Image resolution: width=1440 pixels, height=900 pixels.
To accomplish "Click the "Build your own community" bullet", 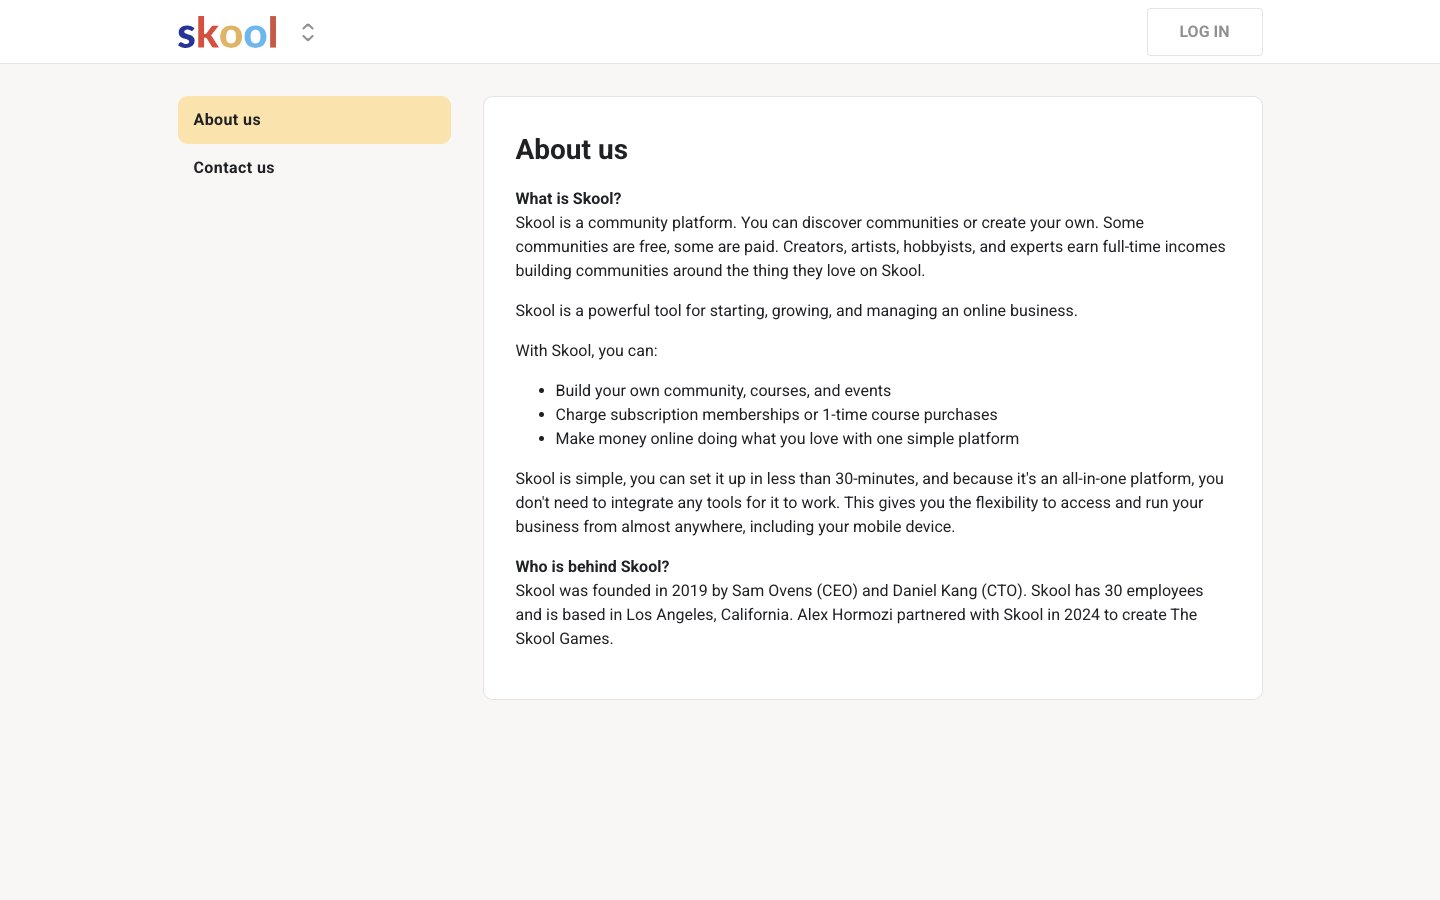I will click(x=722, y=391).
